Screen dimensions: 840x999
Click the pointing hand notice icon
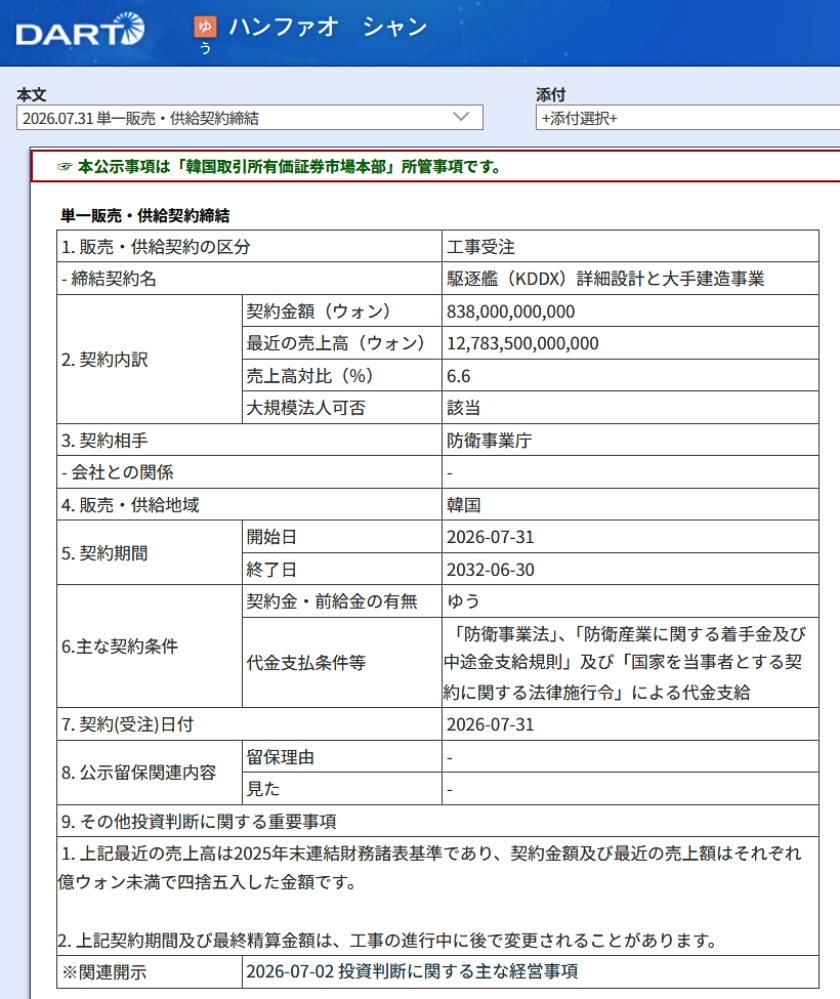65,167
